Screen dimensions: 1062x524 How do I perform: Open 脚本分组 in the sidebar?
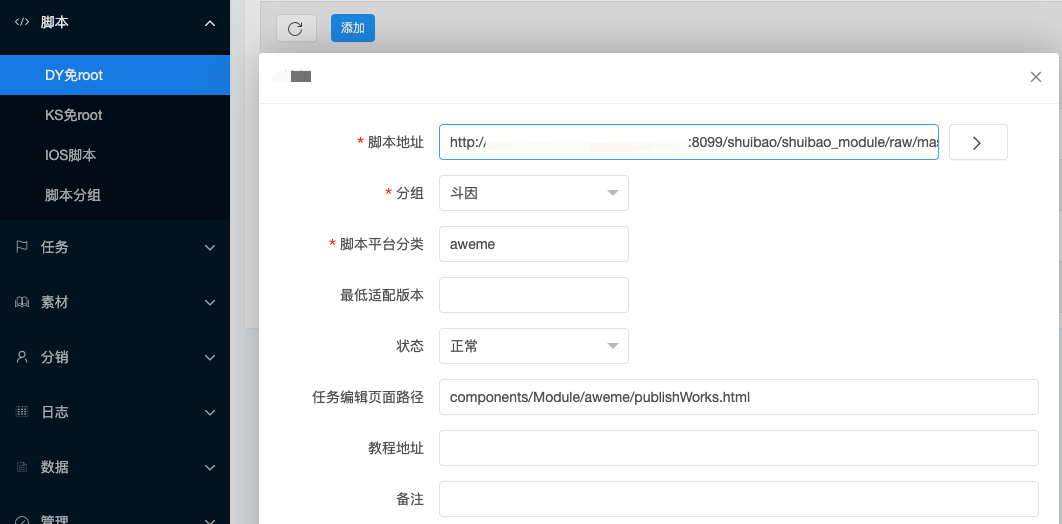[x=115, y=196]
